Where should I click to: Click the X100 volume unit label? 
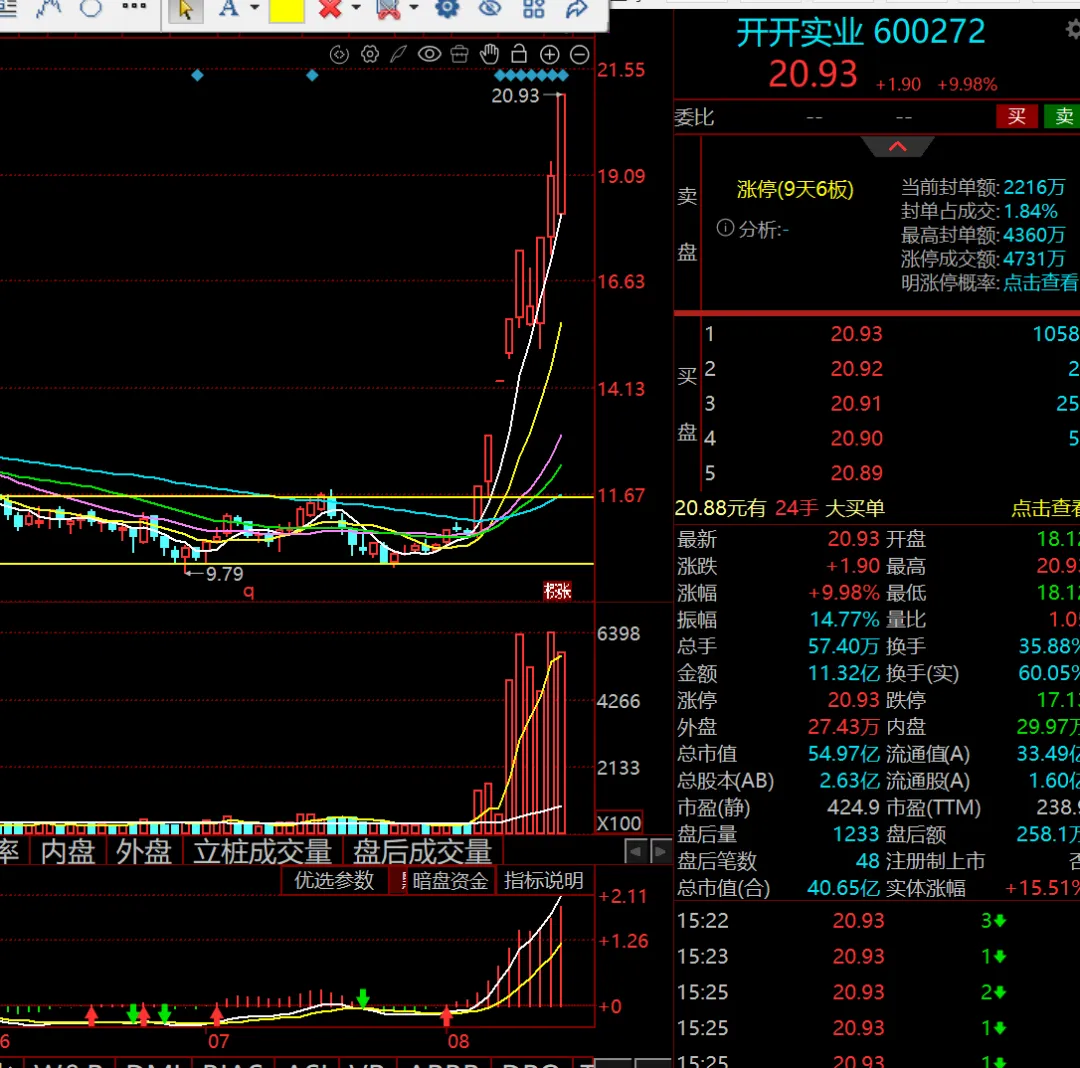click(619, 823)
